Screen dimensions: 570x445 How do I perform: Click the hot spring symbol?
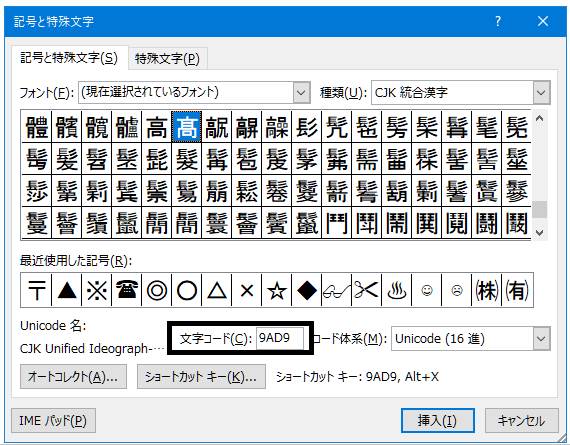tap(396, 290)
